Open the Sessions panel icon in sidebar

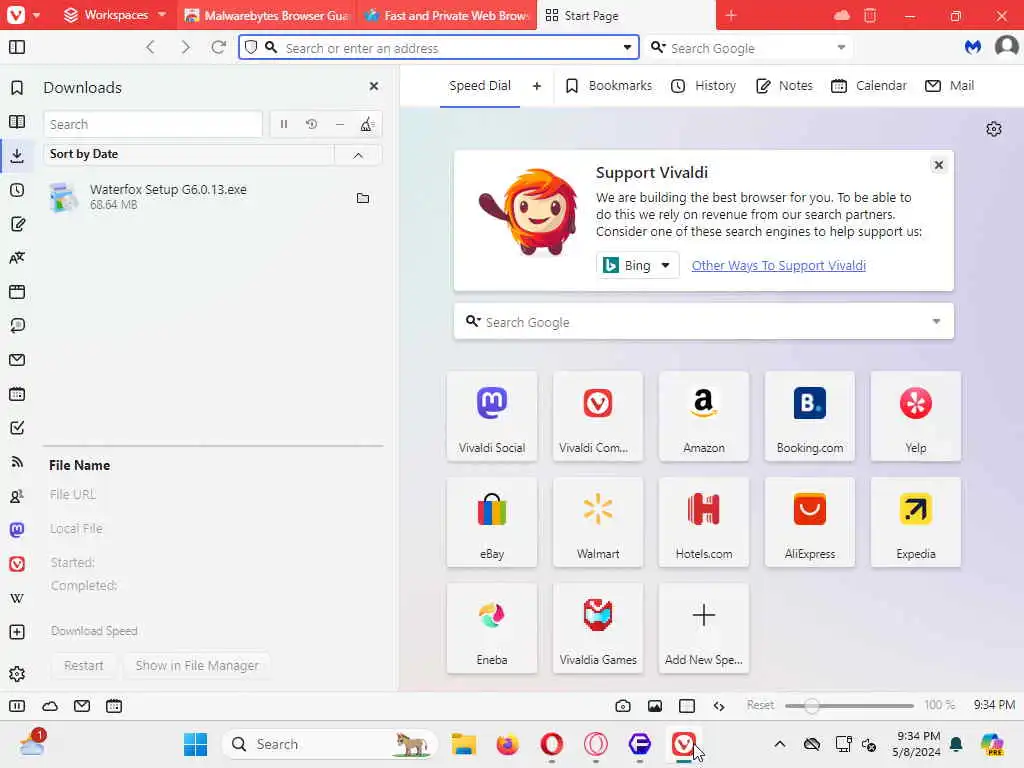point(17,326)
